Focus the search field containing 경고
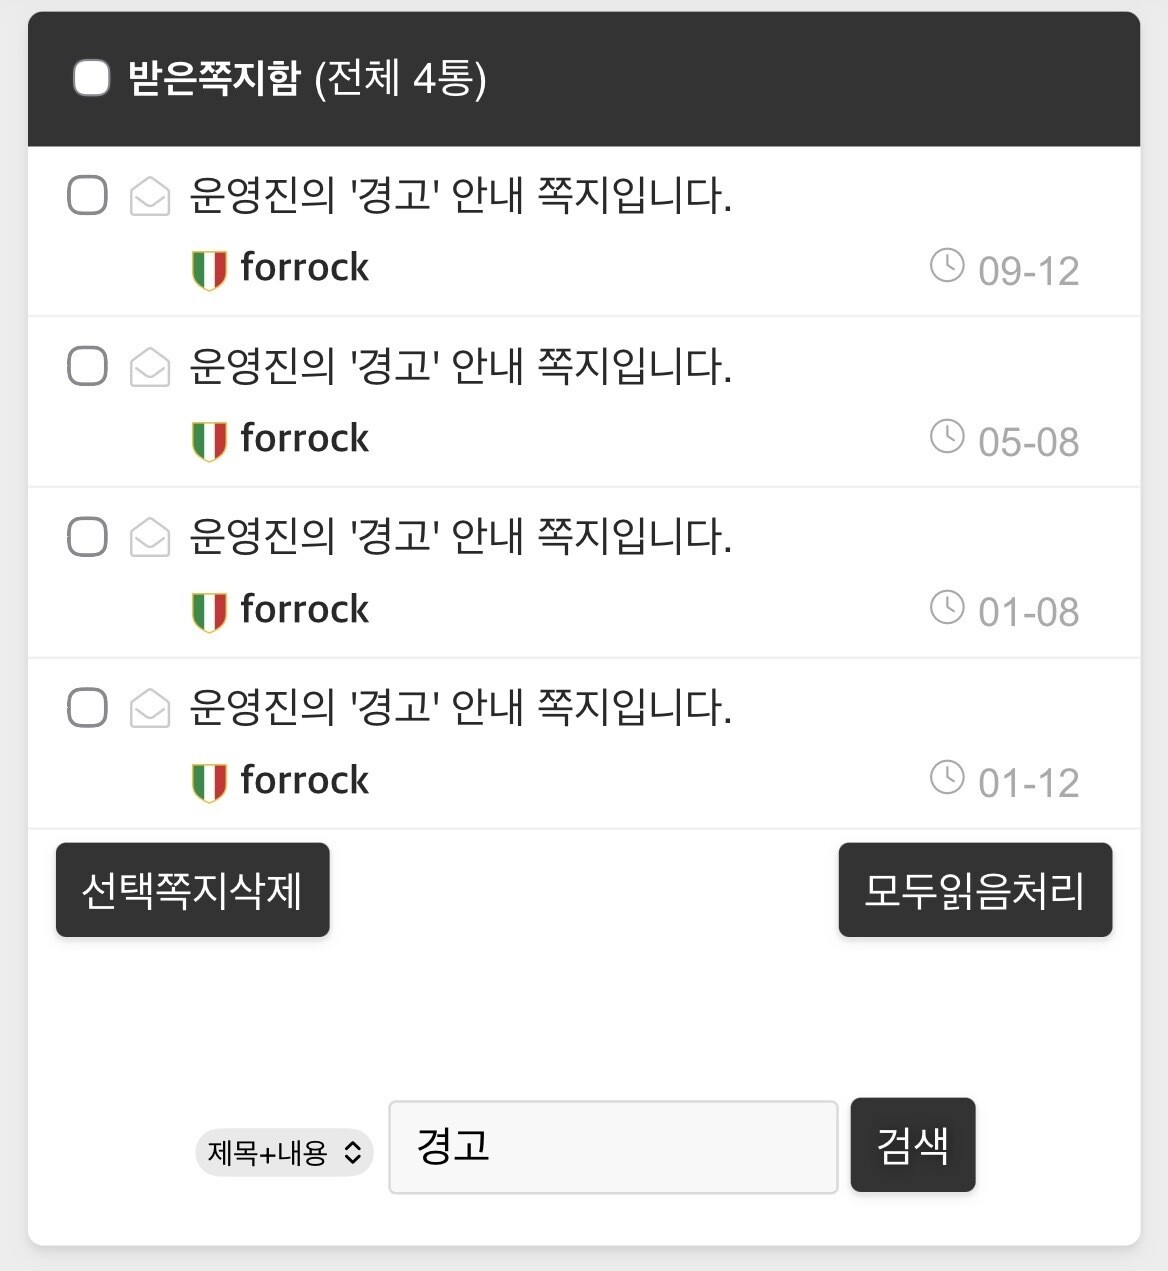Screen dimensions: 1168x1271 click(612, 1146)
